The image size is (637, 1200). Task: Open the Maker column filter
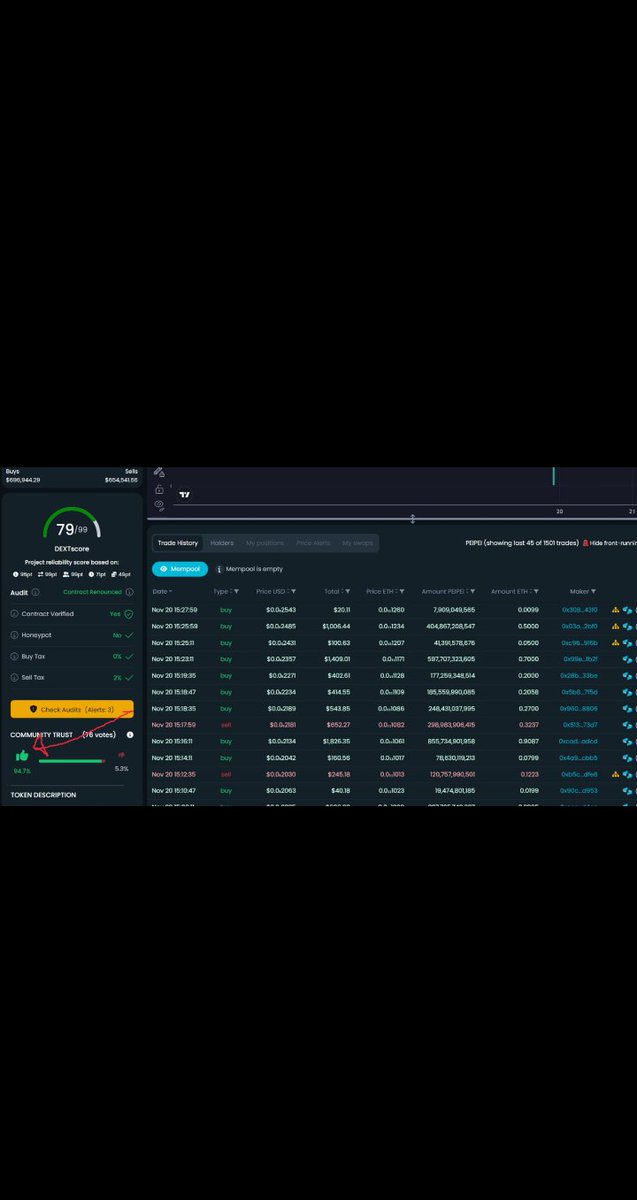(593, 592)
